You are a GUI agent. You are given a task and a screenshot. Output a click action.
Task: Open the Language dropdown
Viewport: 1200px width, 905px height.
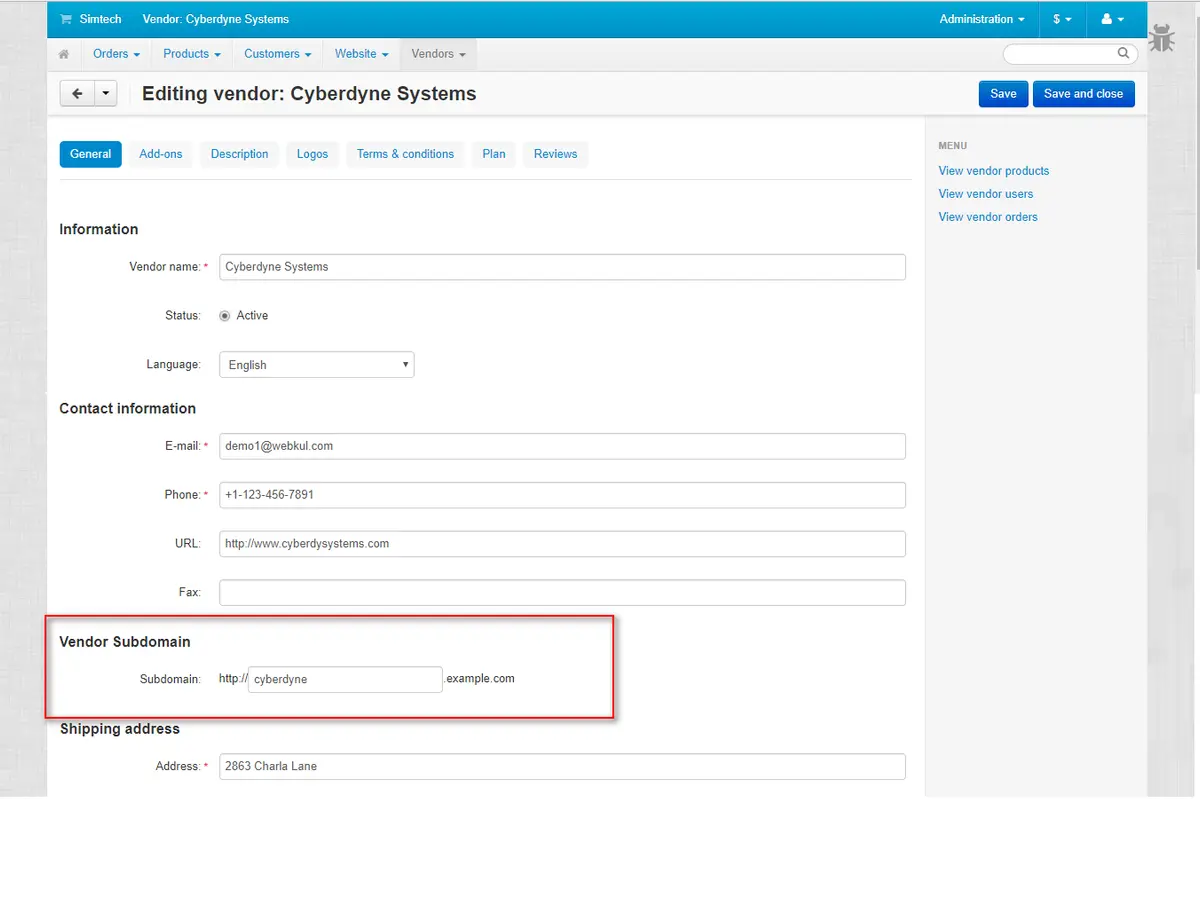pos(316,365)
